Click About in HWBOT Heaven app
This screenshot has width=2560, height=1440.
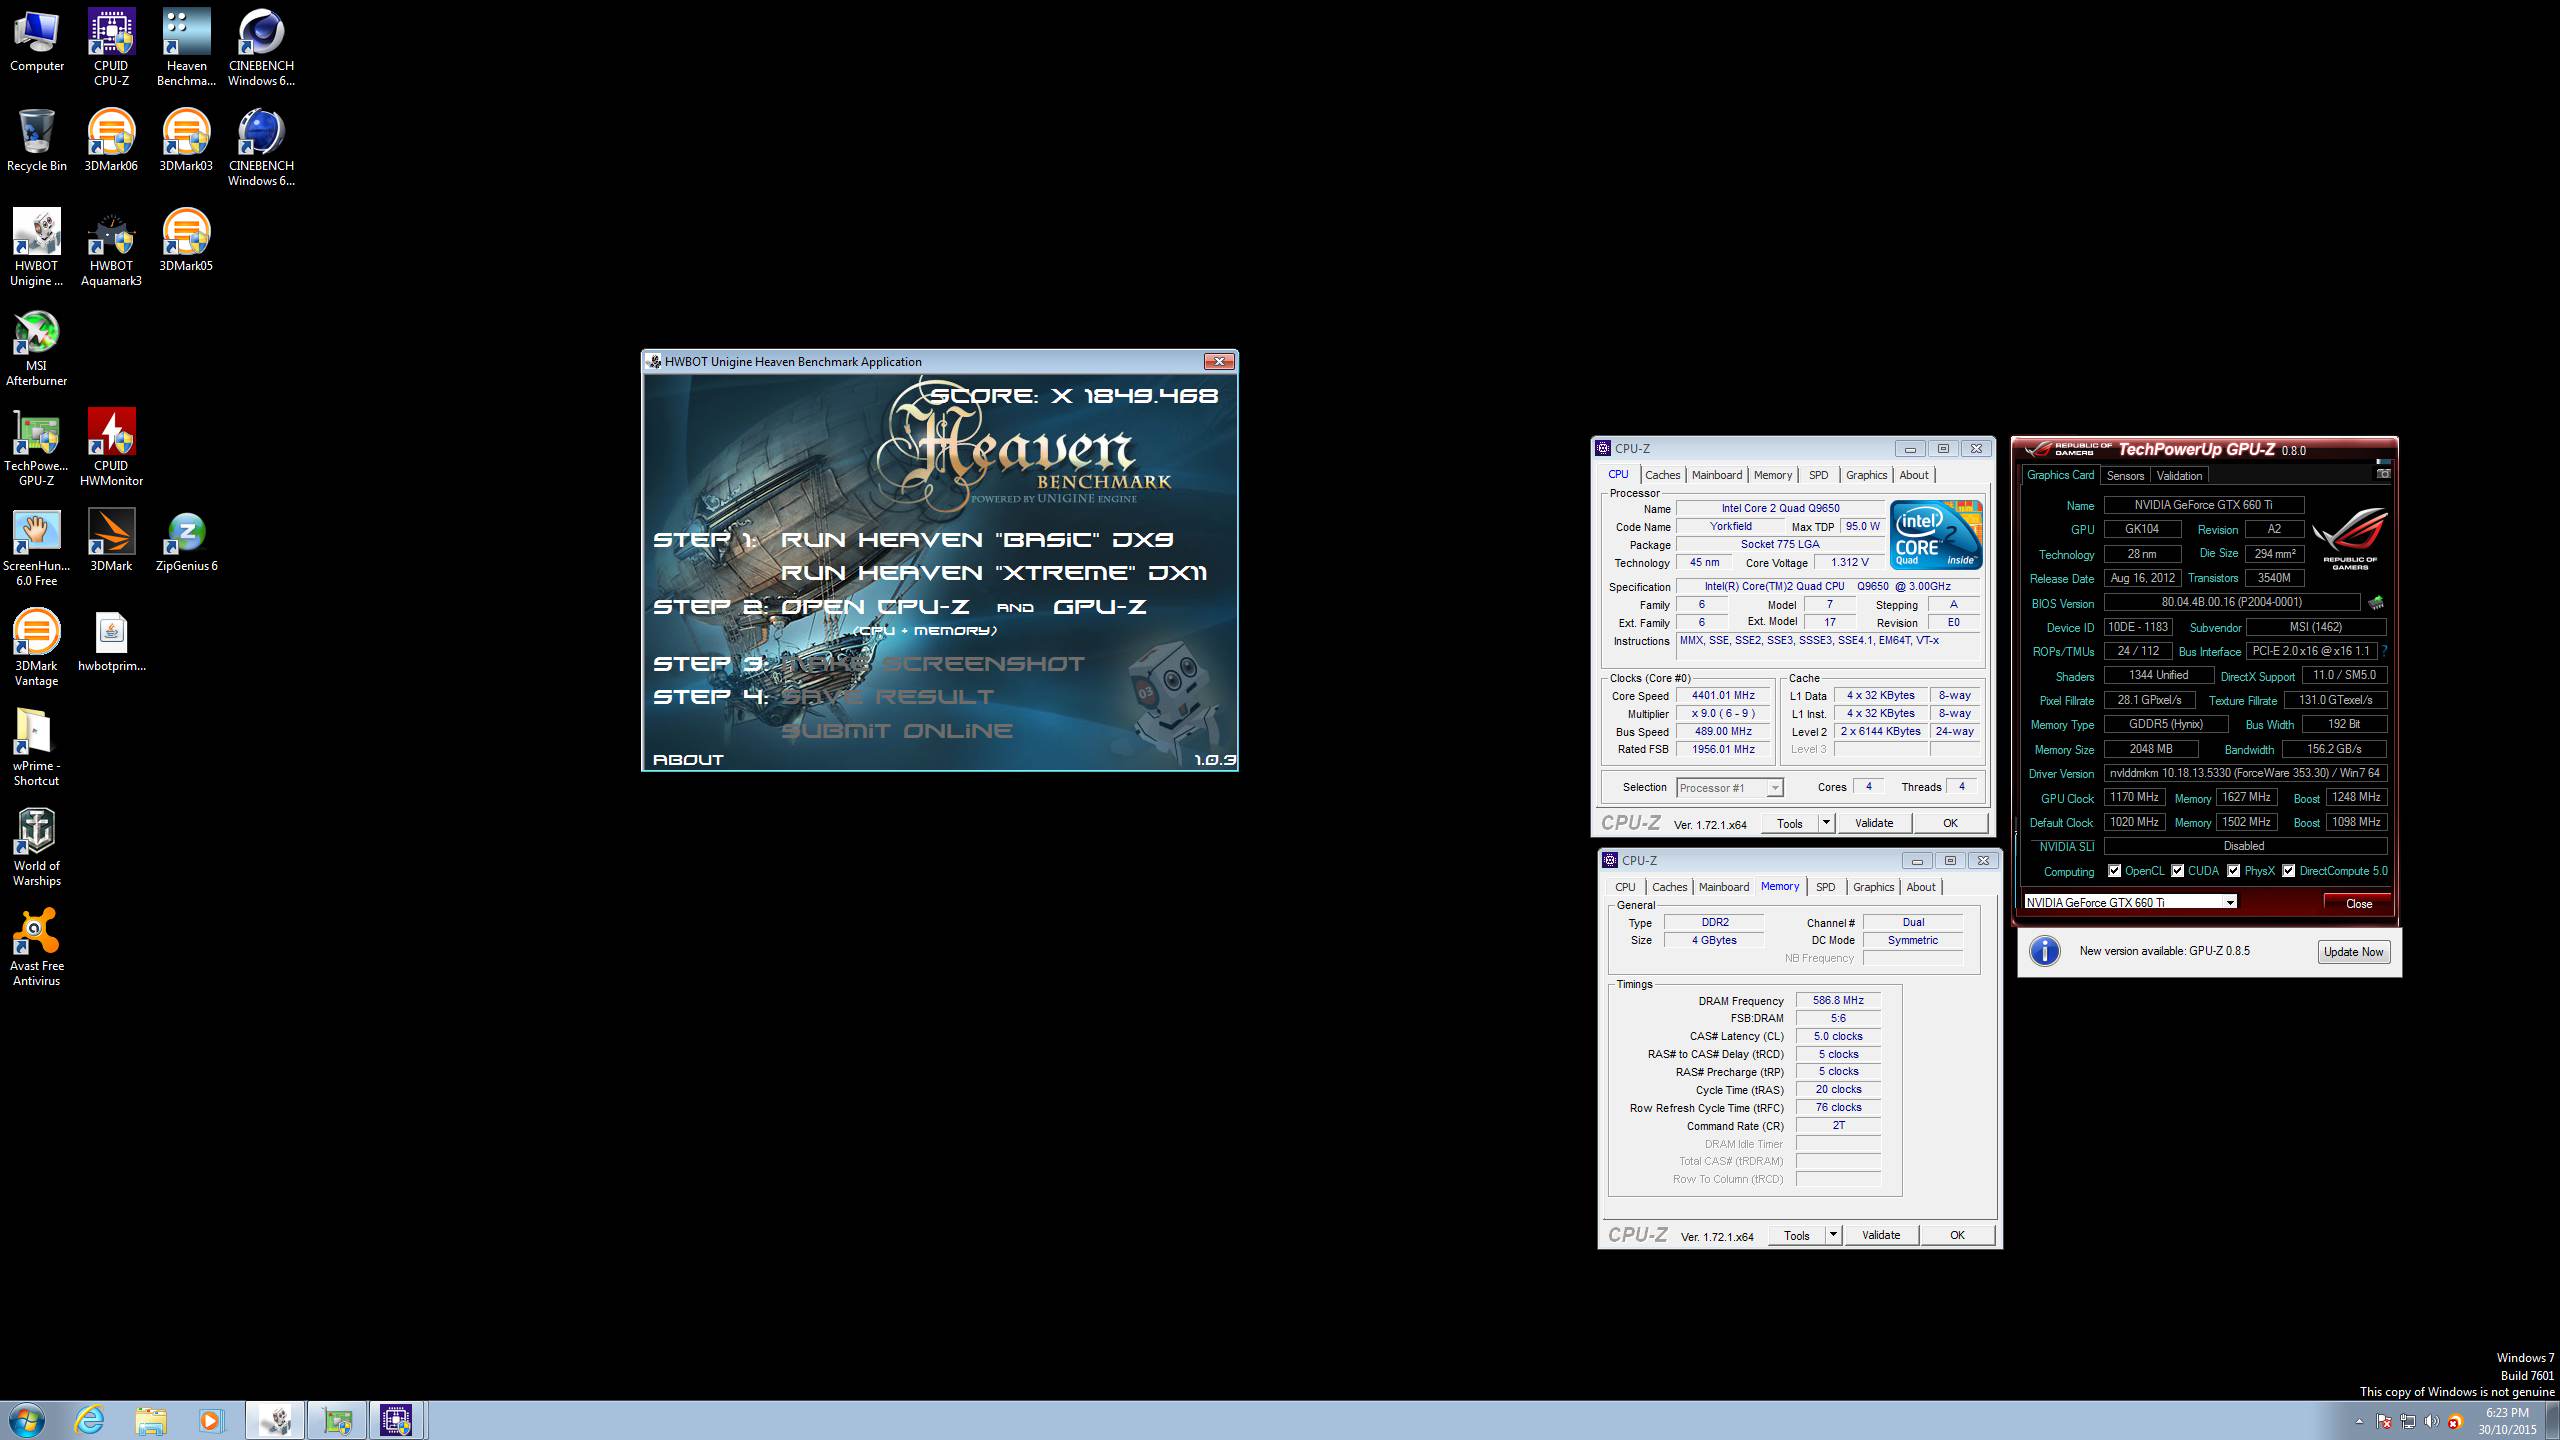point(688,760)
